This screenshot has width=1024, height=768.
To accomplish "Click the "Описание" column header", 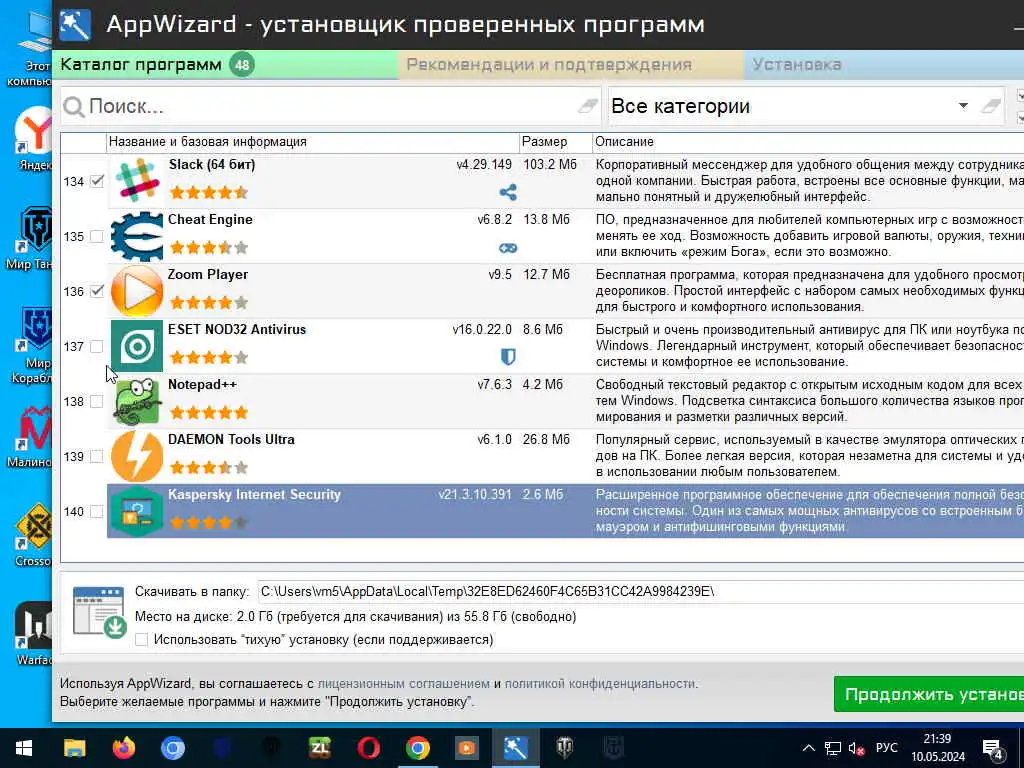I will pyautogui.click(x=808, y=142).
